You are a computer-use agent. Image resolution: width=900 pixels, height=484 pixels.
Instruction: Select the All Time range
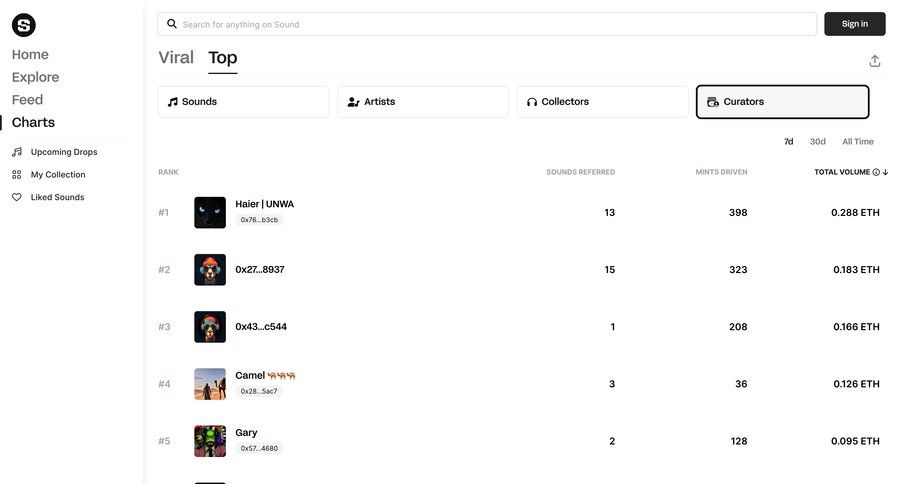[x=857, y=142]
